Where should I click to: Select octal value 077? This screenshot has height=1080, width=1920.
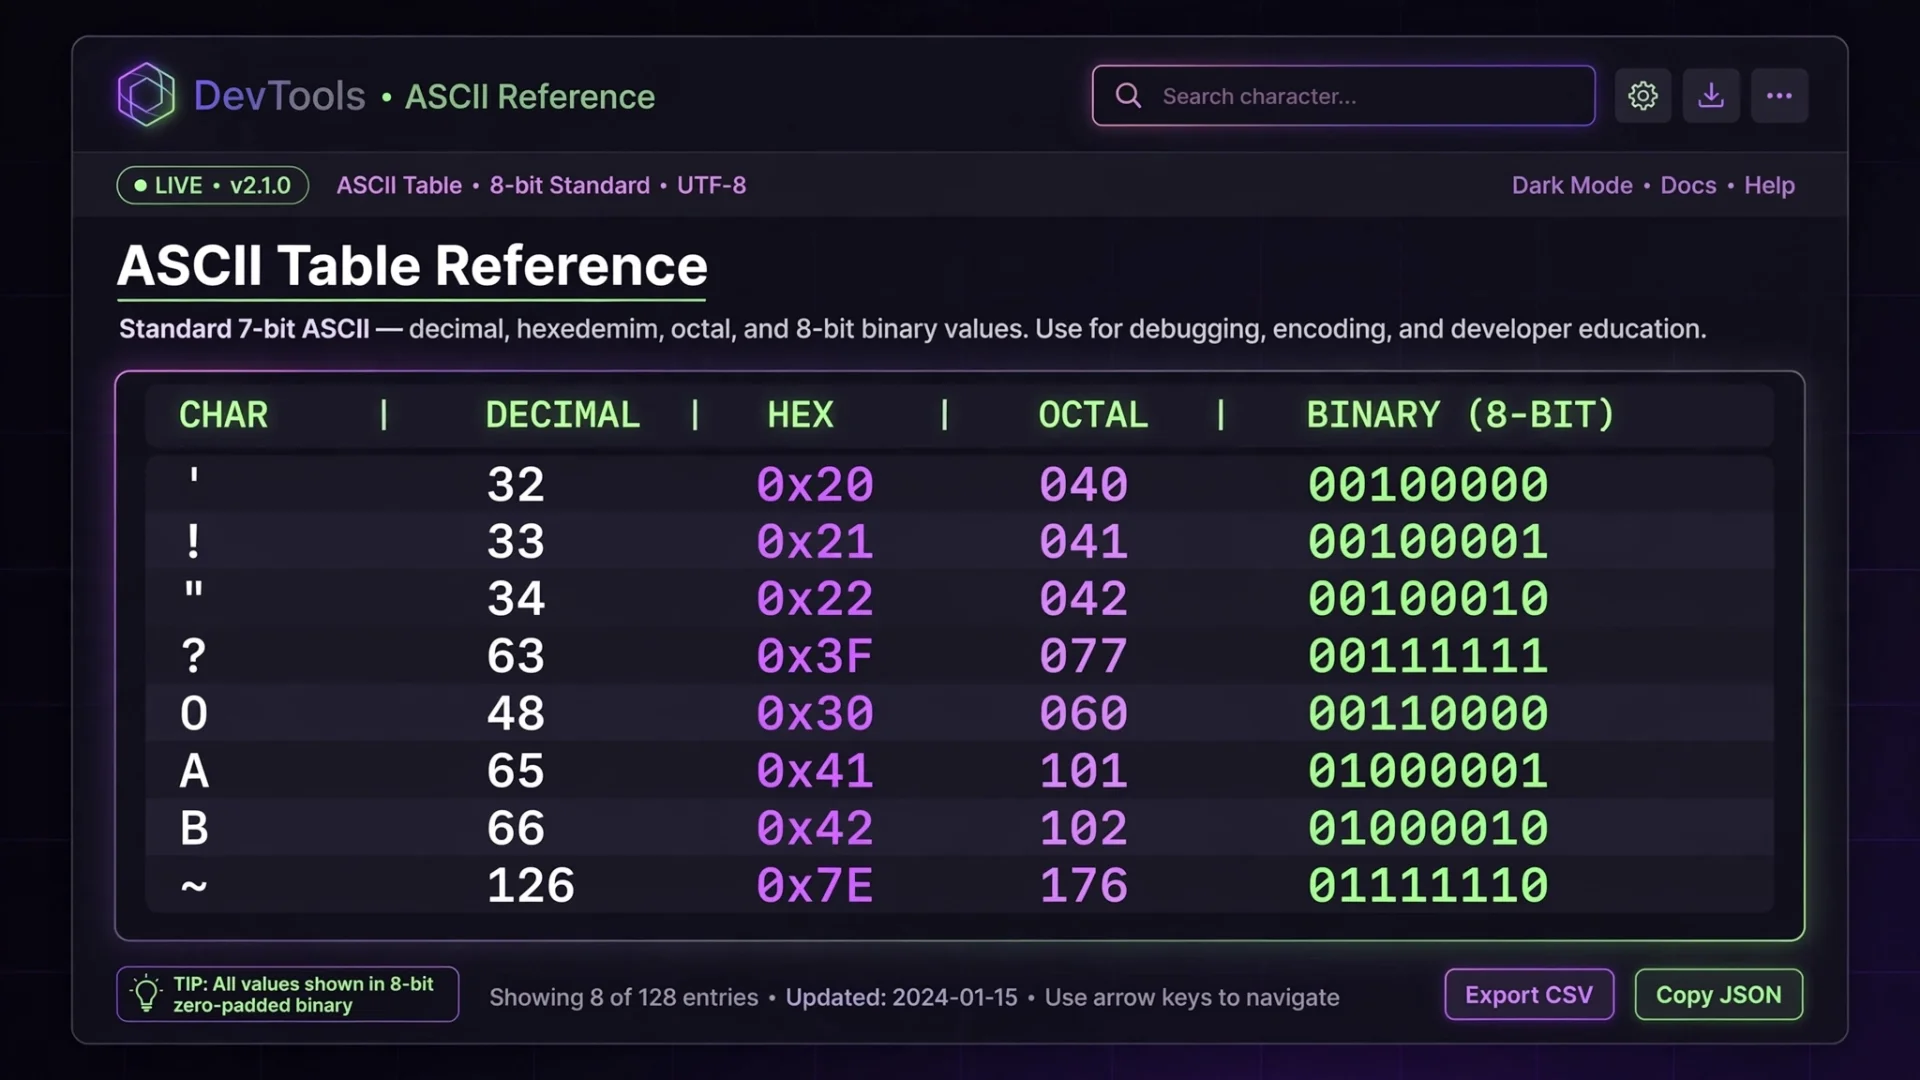point(1084,657)
